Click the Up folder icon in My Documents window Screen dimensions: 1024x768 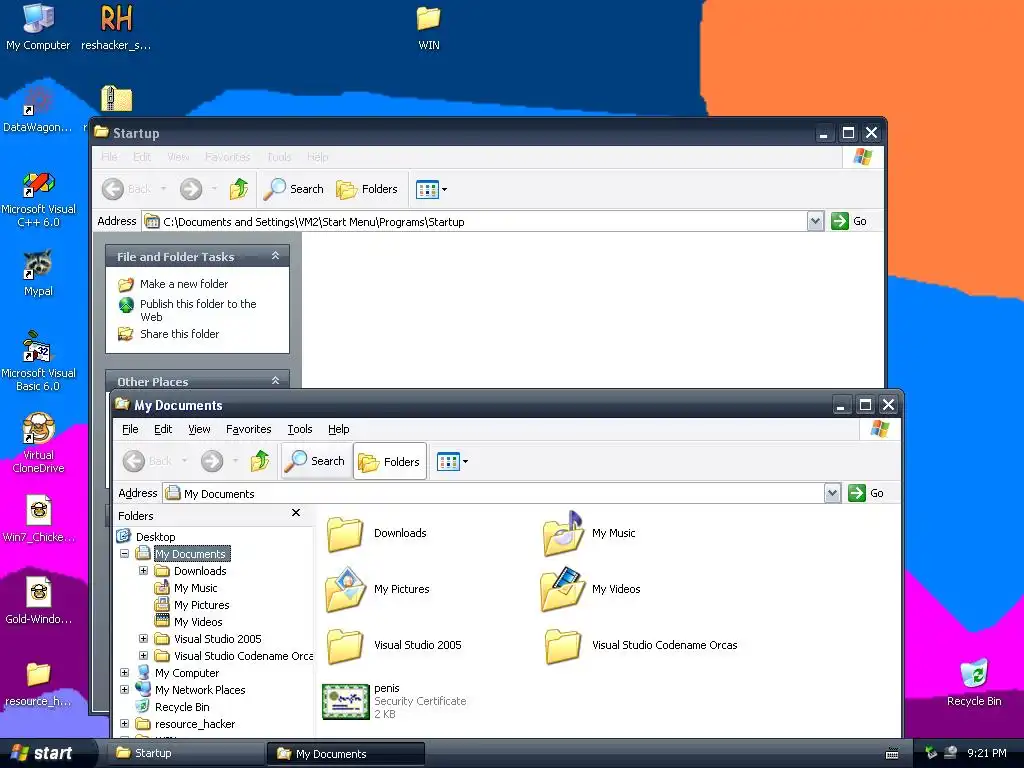click(x=260, y=461)
